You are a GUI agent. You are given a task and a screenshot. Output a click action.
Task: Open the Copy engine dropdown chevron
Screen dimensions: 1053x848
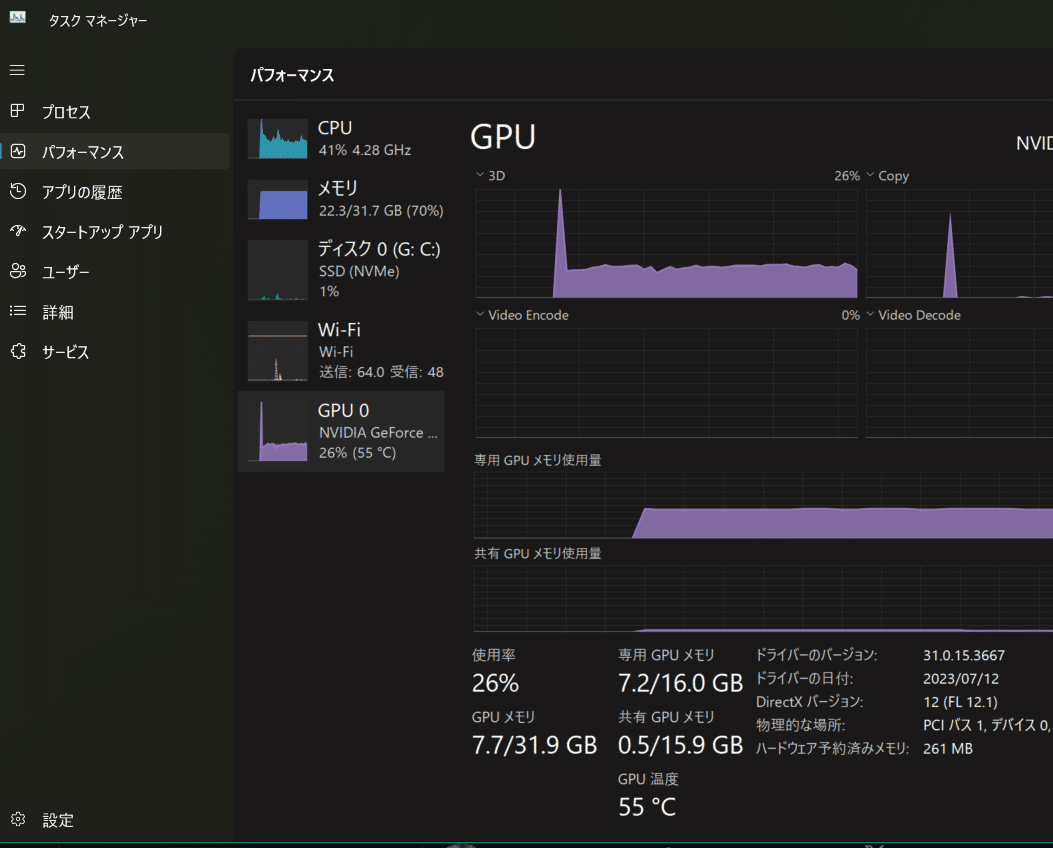[x=870, y=175]
